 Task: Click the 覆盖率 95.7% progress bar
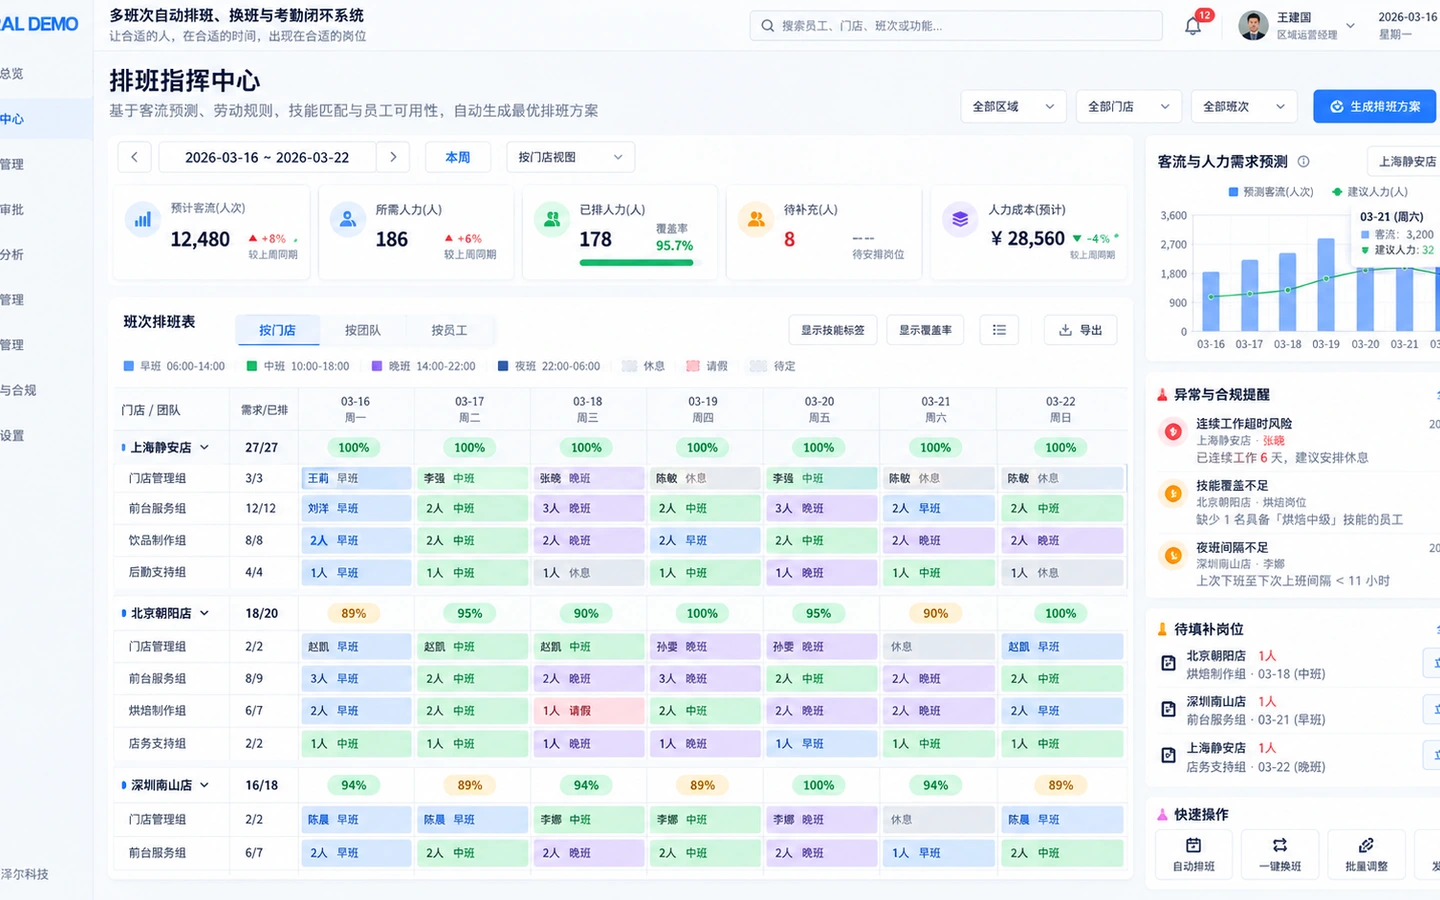click(637, 263)
